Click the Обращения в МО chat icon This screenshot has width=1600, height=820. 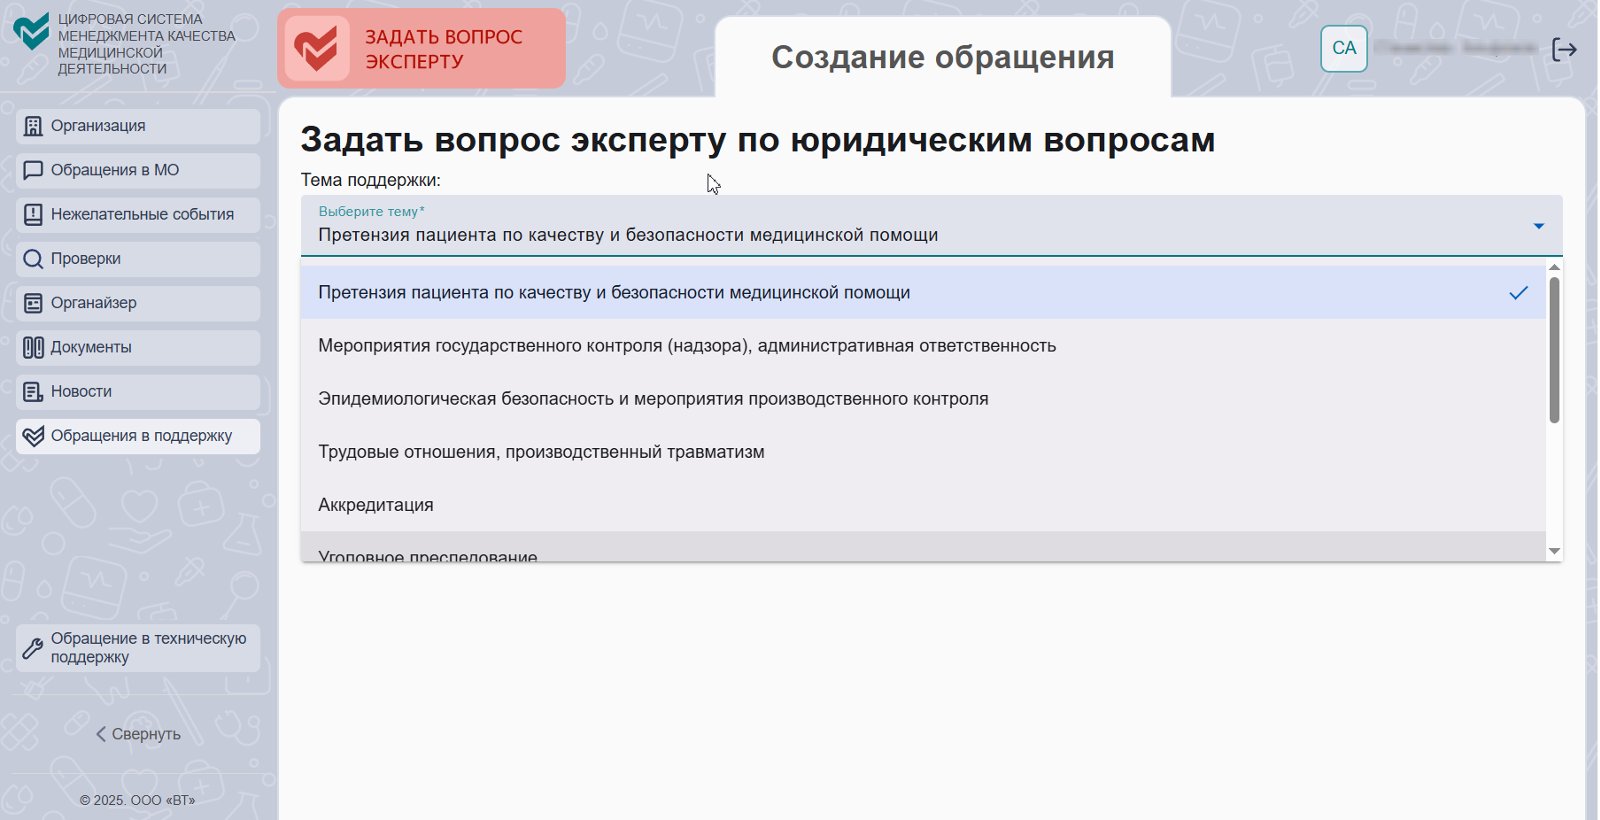coord(33,170)
